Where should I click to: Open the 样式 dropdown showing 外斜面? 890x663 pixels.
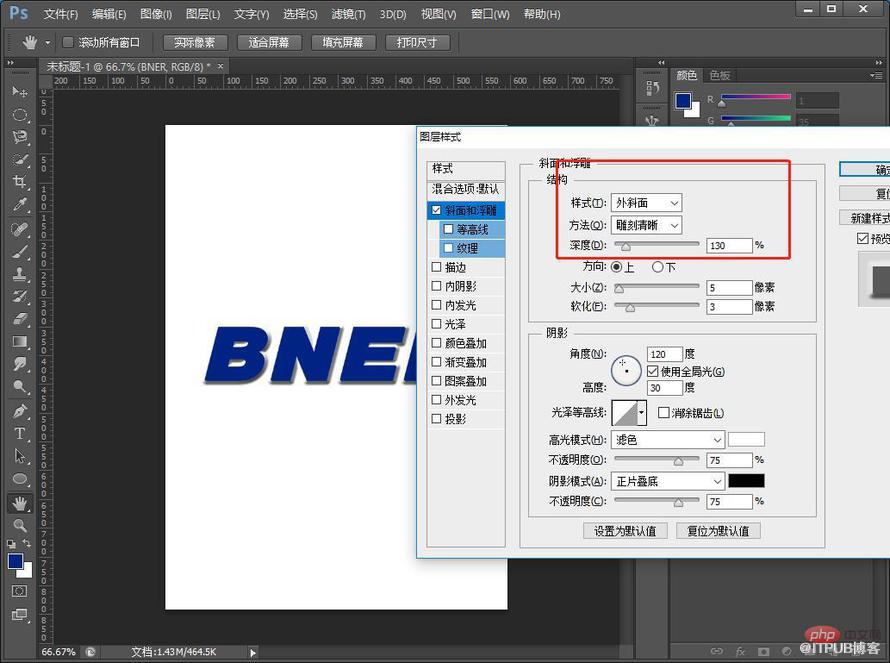tap(646, 203)
